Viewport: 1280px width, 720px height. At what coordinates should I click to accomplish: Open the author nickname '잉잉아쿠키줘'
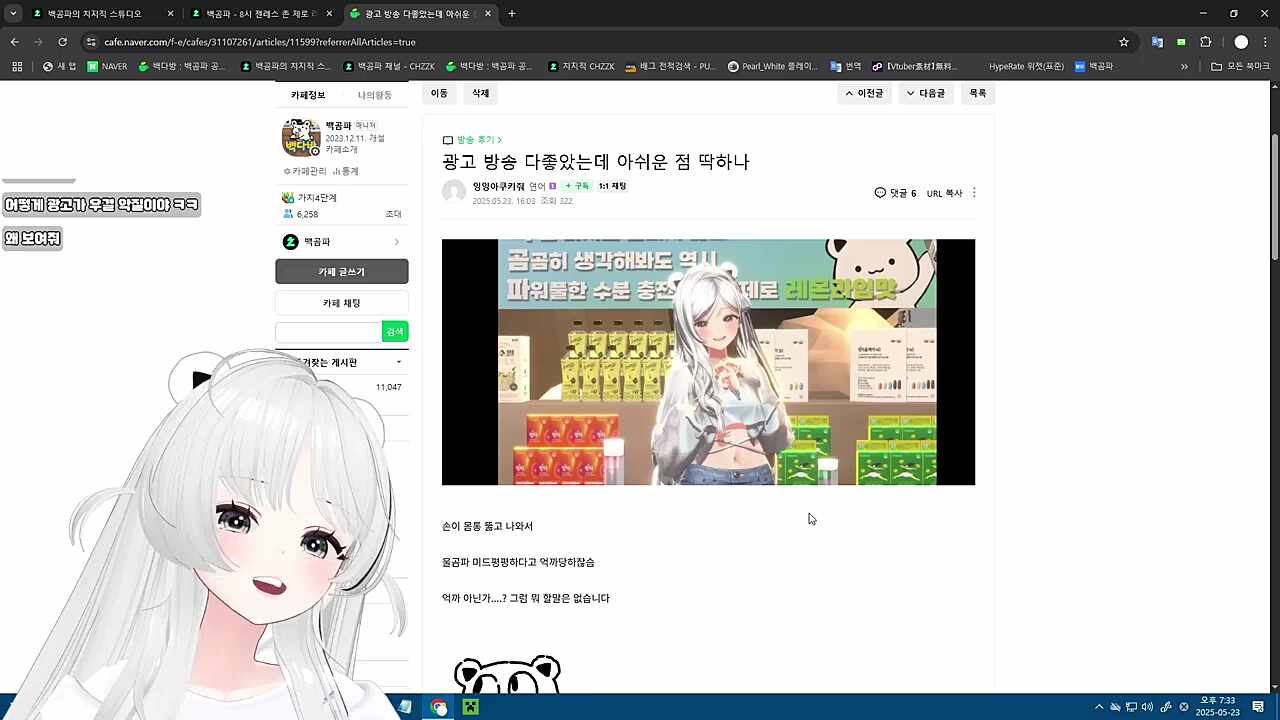coord(498,186)
